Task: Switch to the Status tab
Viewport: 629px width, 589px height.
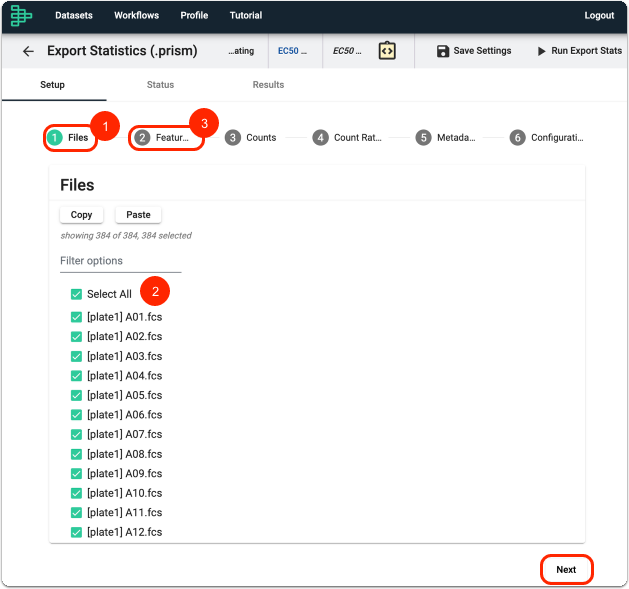Action: coord(160,85)
